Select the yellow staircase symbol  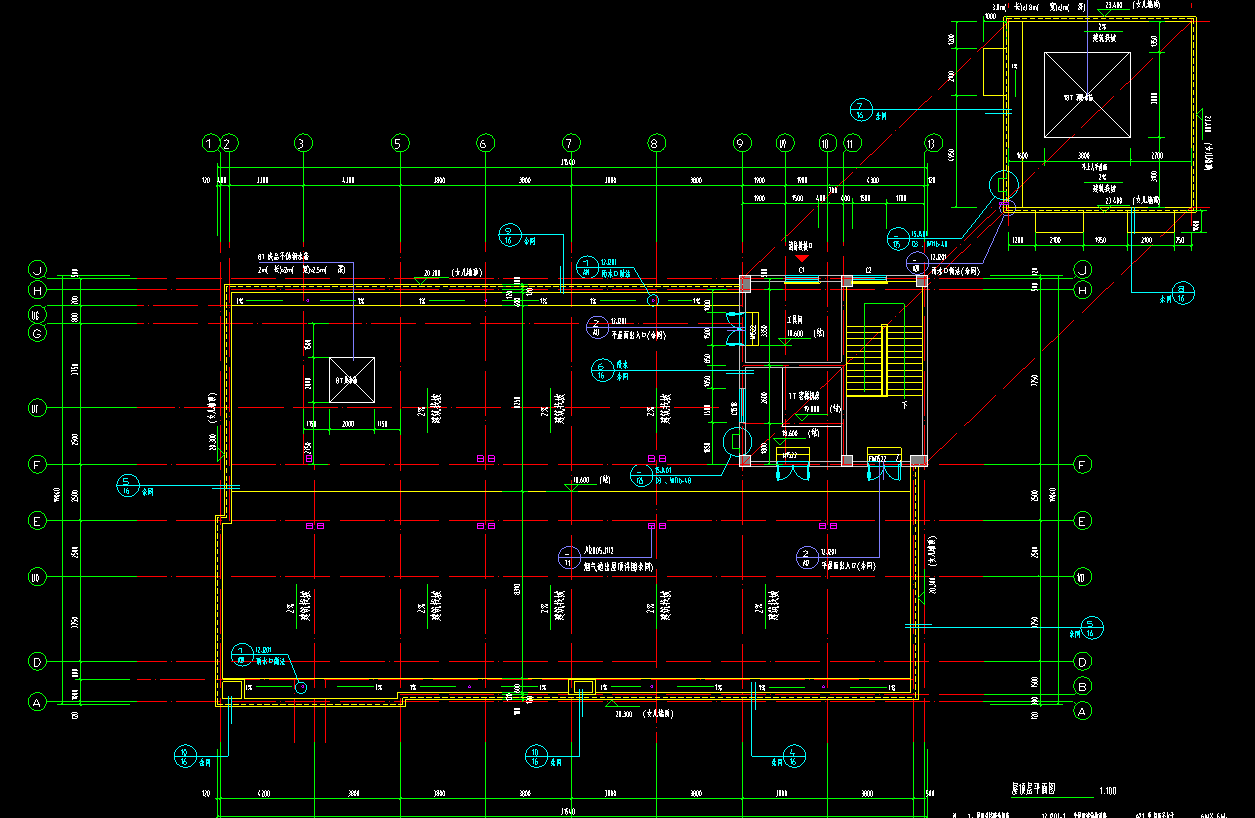pos(866,360)
